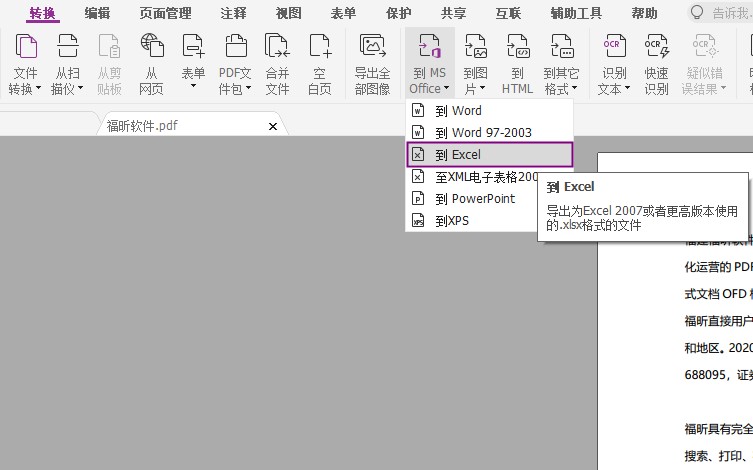Close the 福昕软件.pdf document tab
Screen dimensions: 753x470
tap(273, 126)
